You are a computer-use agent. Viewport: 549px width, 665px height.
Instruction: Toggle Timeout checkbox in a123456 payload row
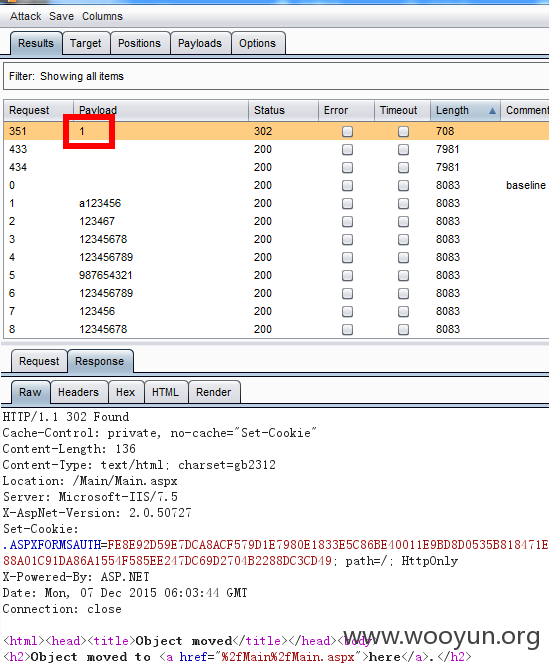(403, 204)
